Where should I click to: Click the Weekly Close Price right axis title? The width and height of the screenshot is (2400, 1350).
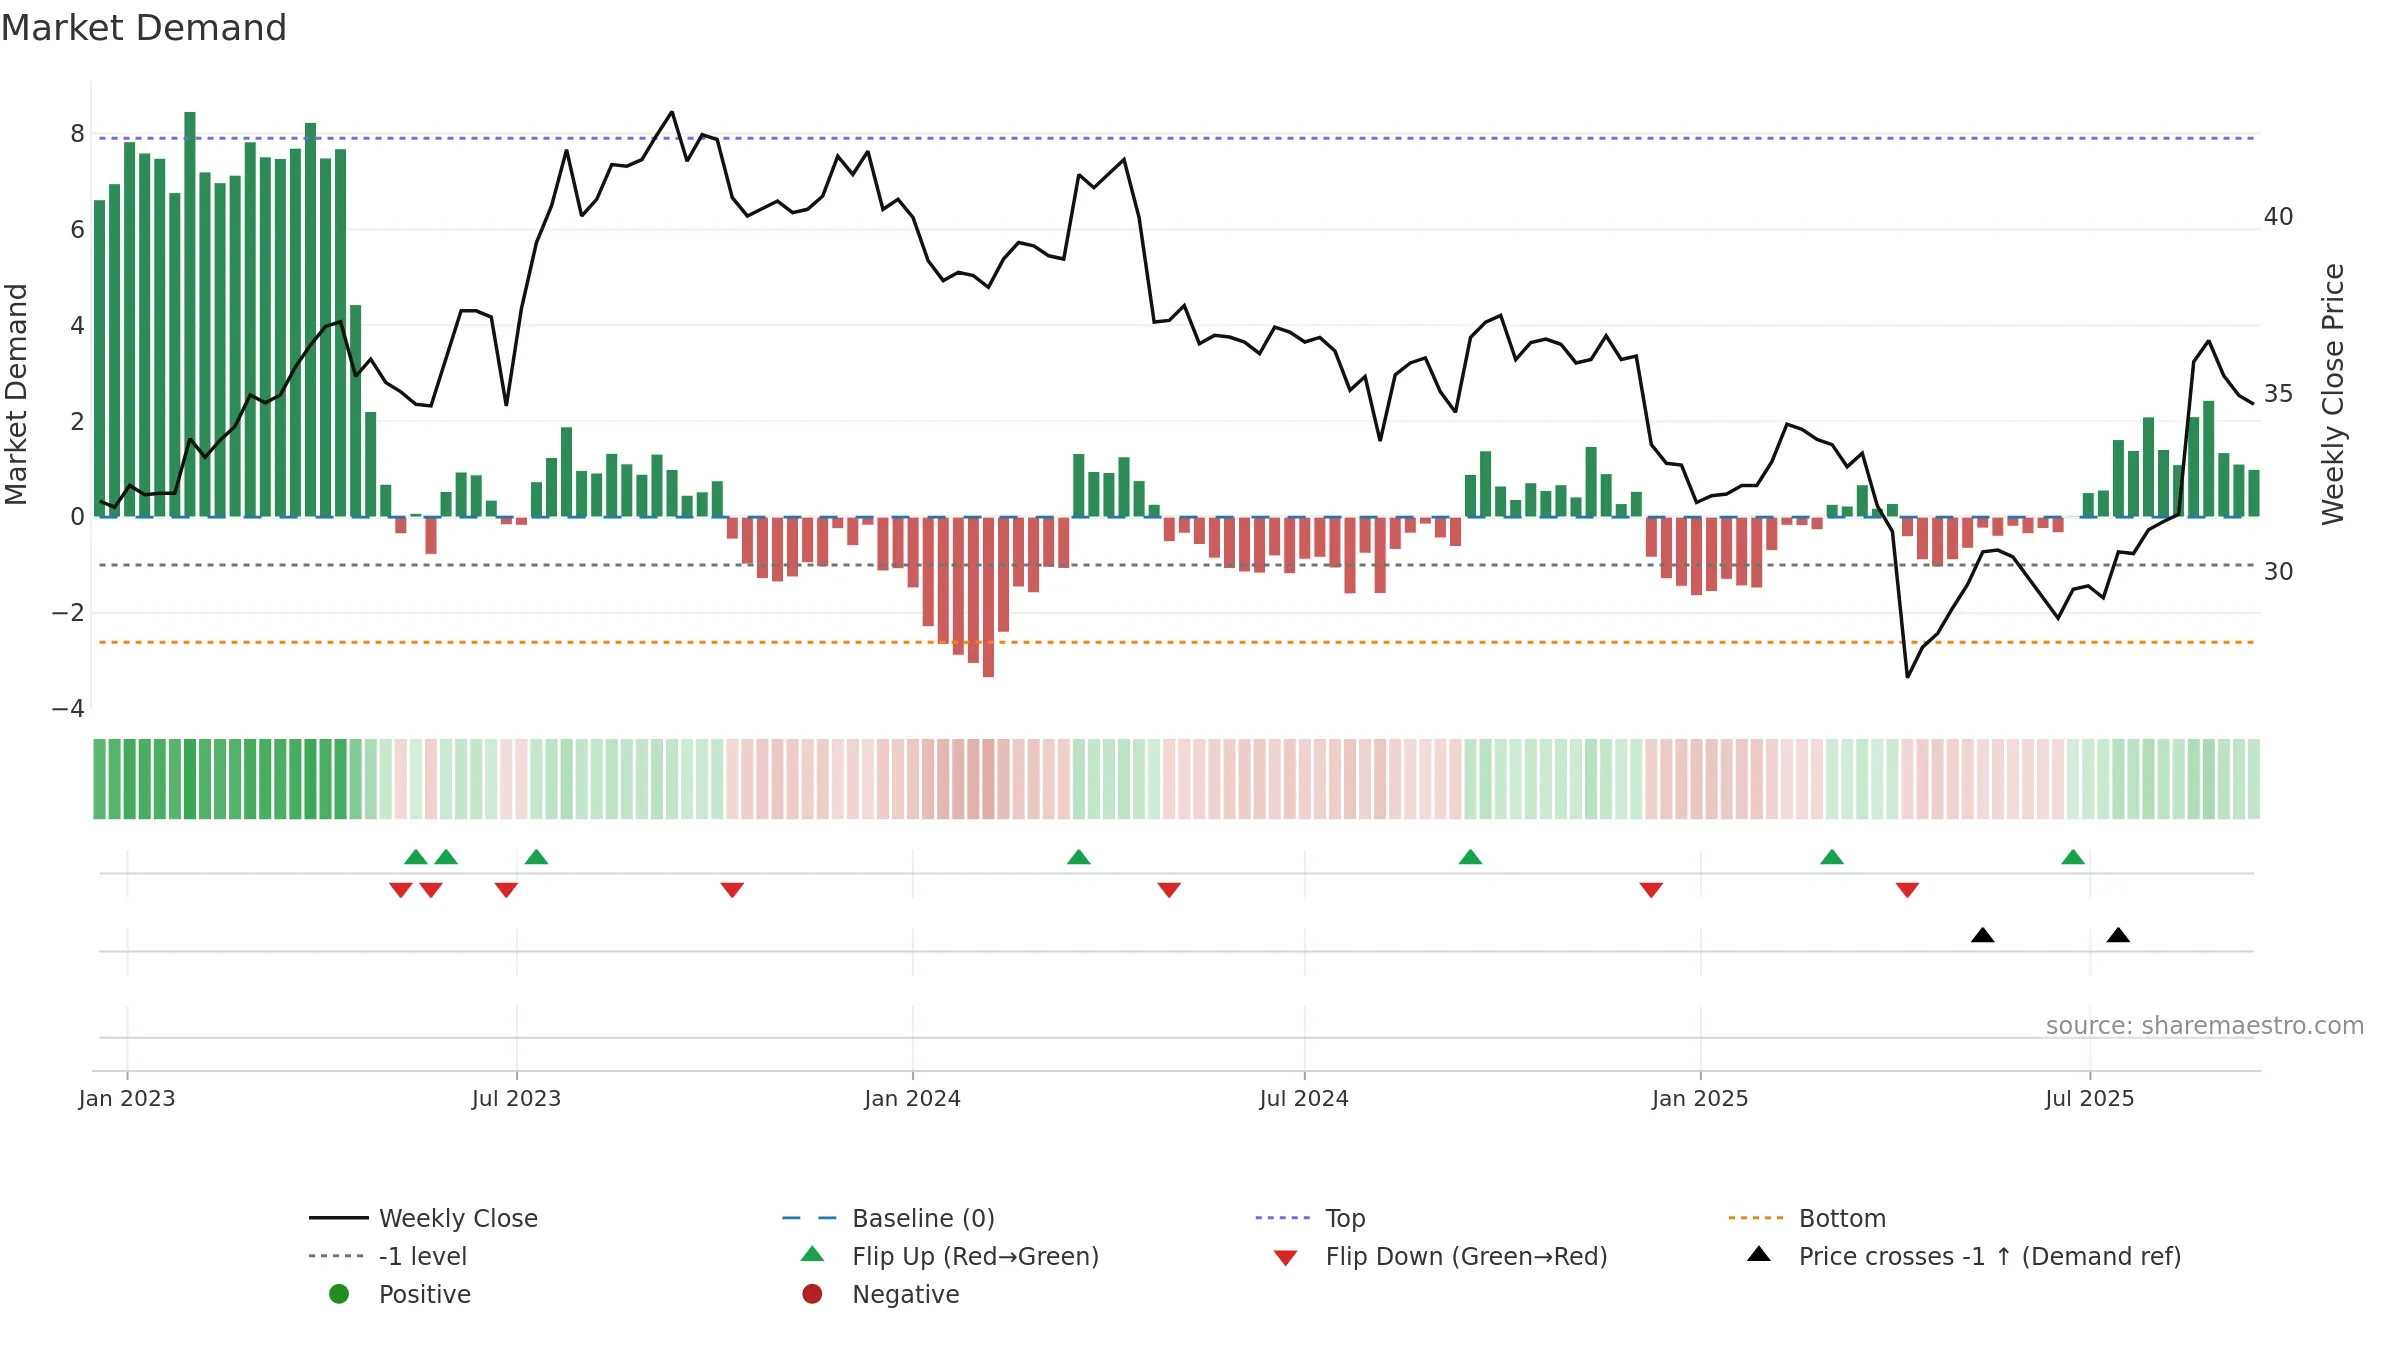tap(2333, 394)
